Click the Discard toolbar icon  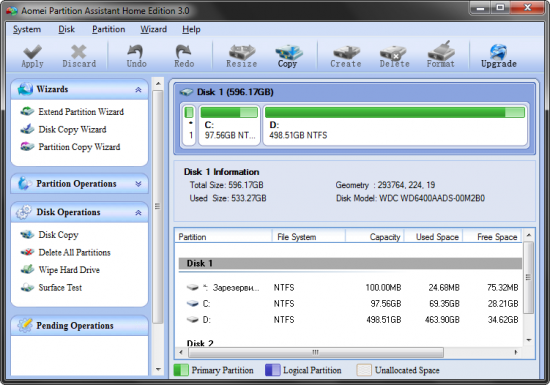79,52
